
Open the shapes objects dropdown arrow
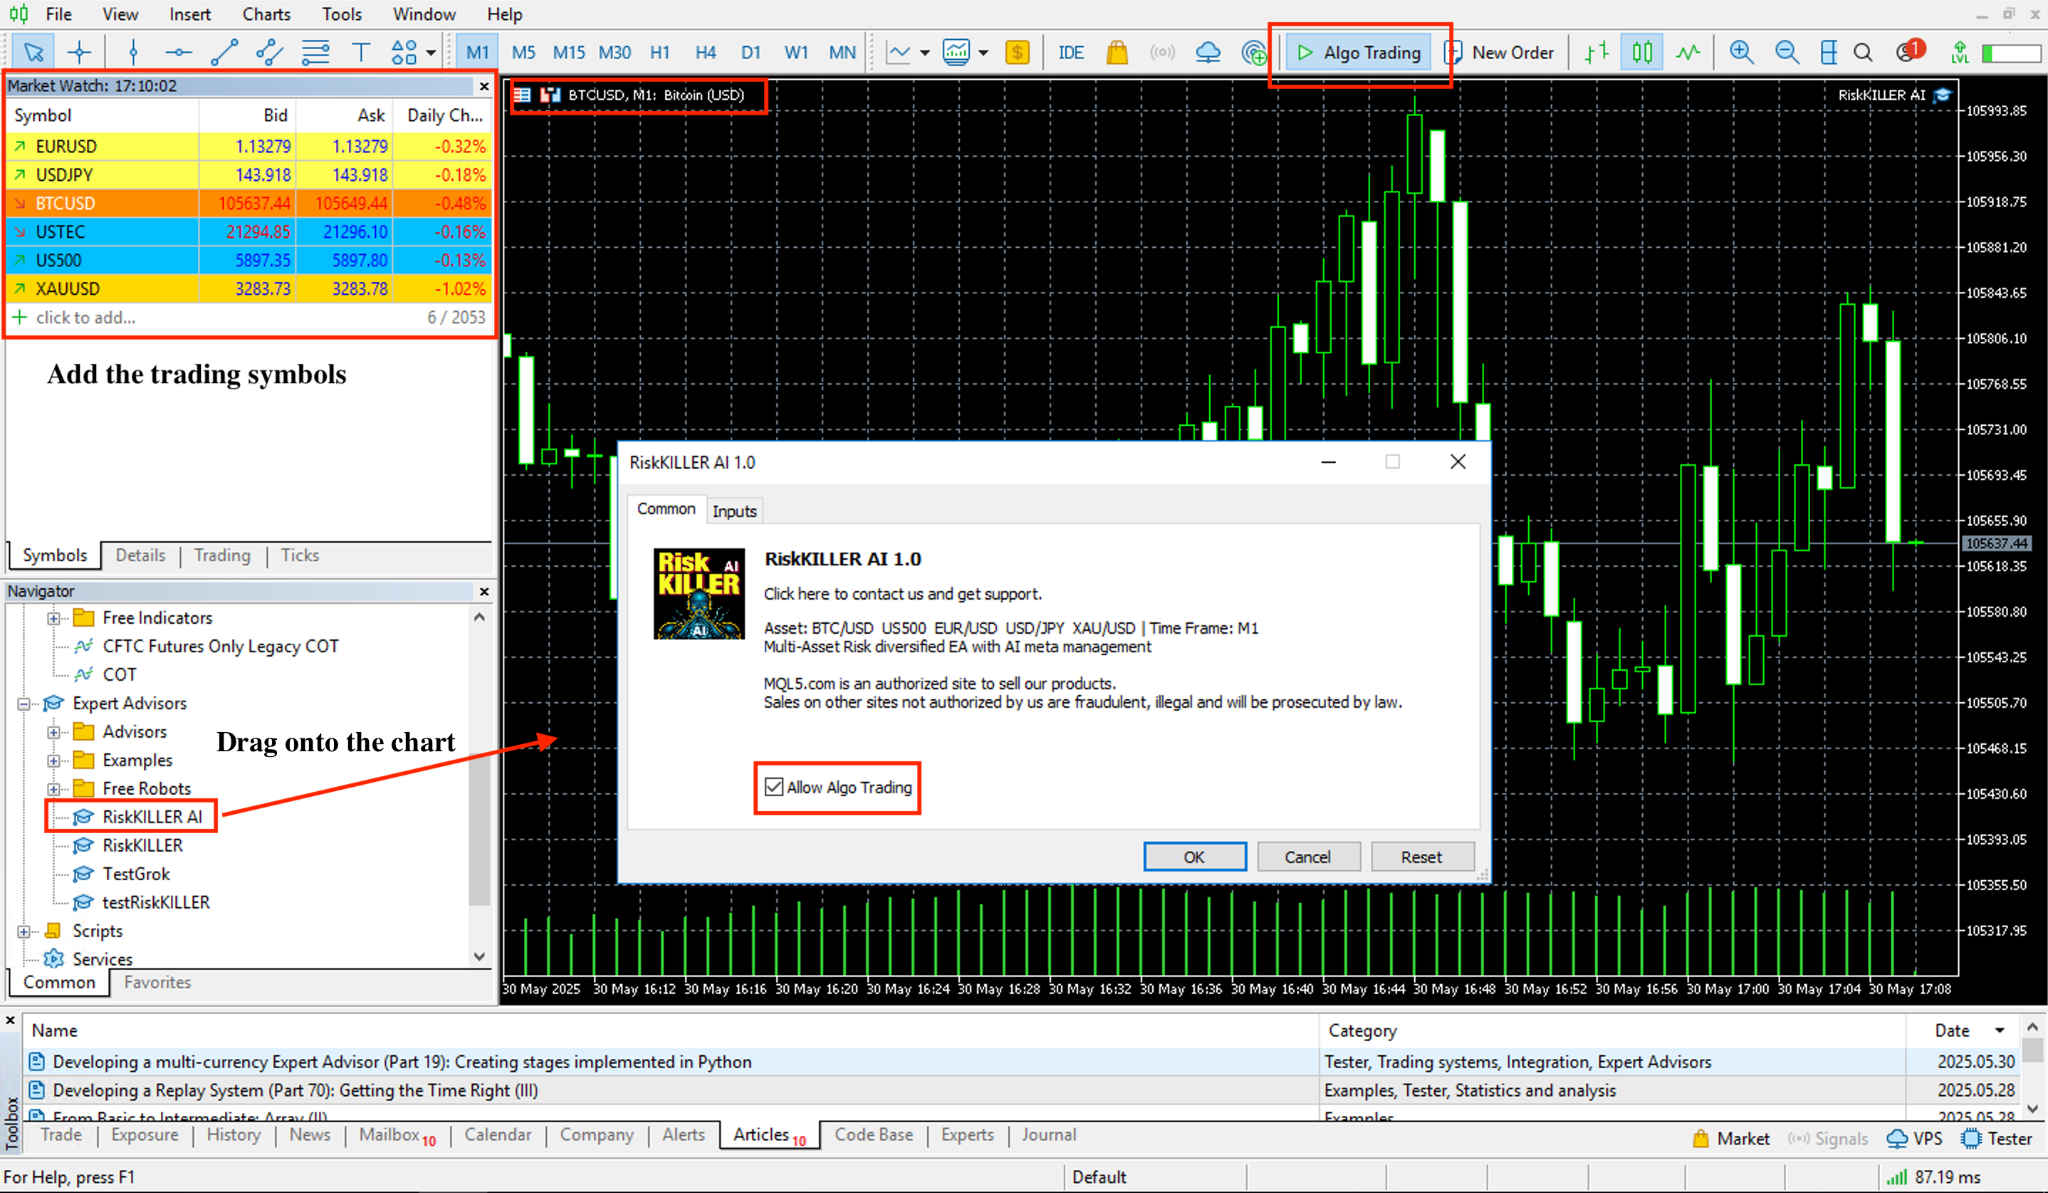tap(431, 53)
